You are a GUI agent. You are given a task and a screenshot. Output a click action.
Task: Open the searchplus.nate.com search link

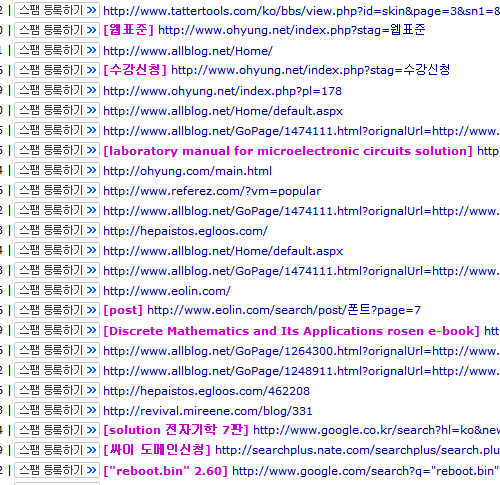(358, 450)
